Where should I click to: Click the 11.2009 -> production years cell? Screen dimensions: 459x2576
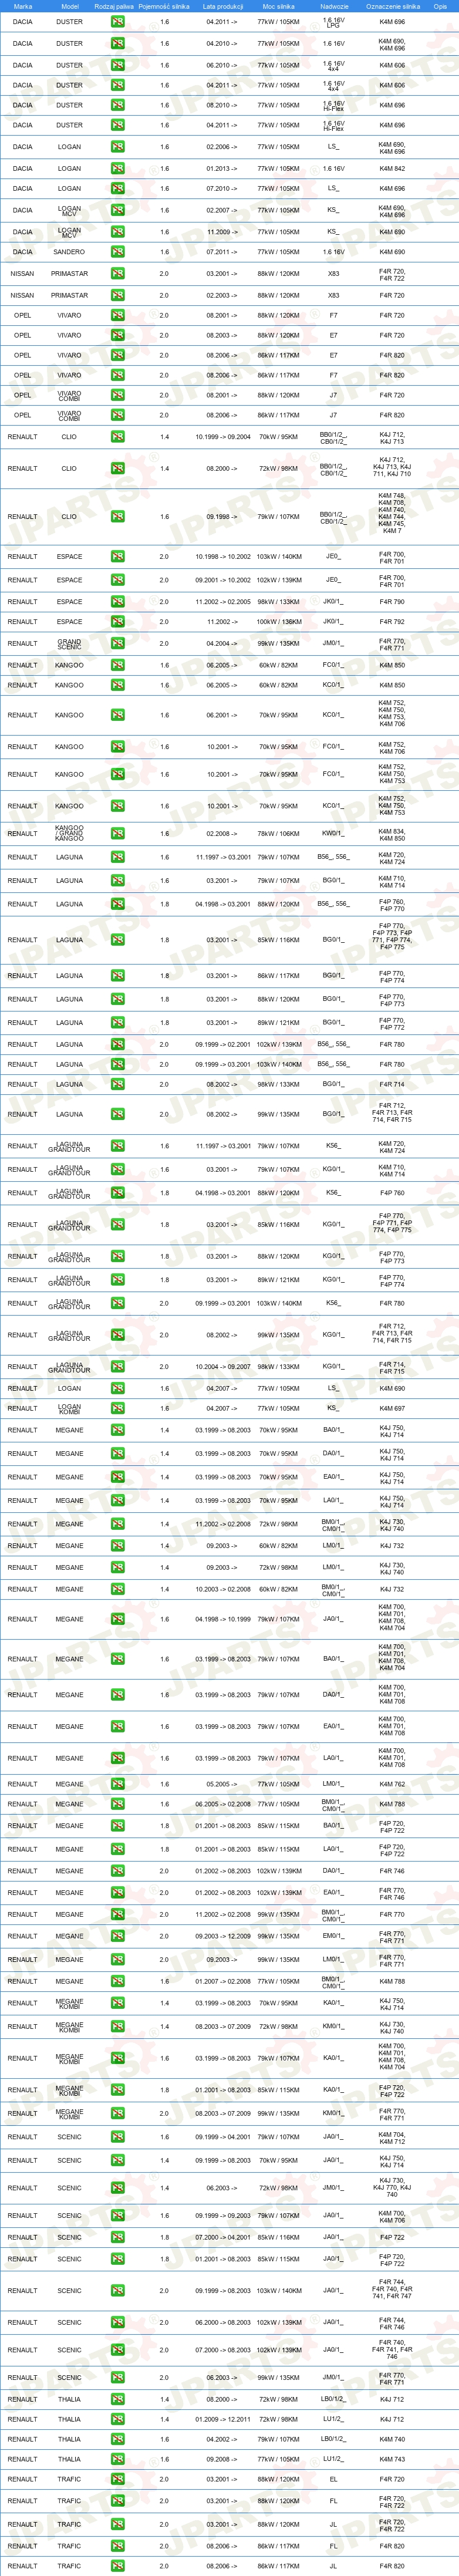click(x=222, y=232)
